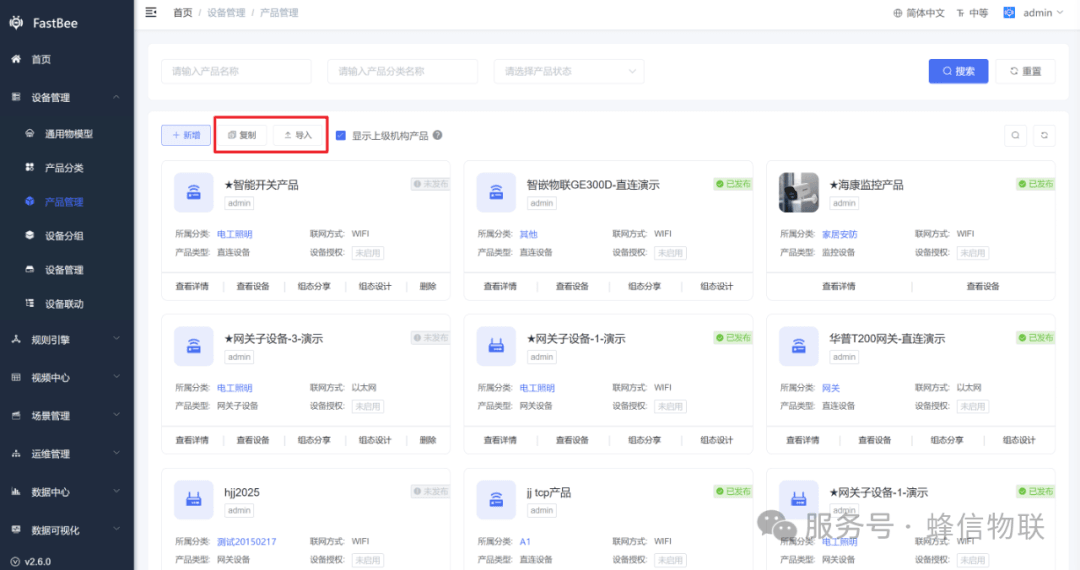This screenshot has height=570, width=1080.
Task: Click 电工照明 category link on ★智能开关产品
Action: (235, 234)
